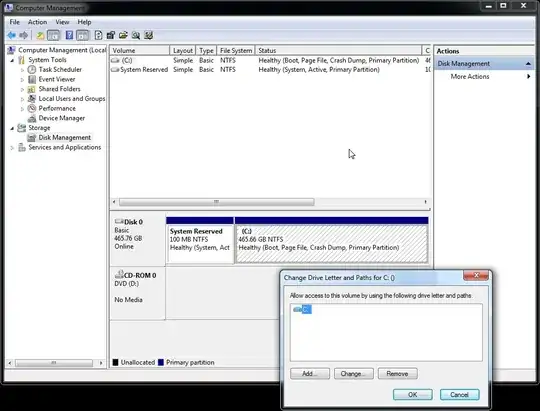The width and height of the screenshot is (540, 411).
Task: Collapse the Disk Management actions section
Action: (528, 64)
